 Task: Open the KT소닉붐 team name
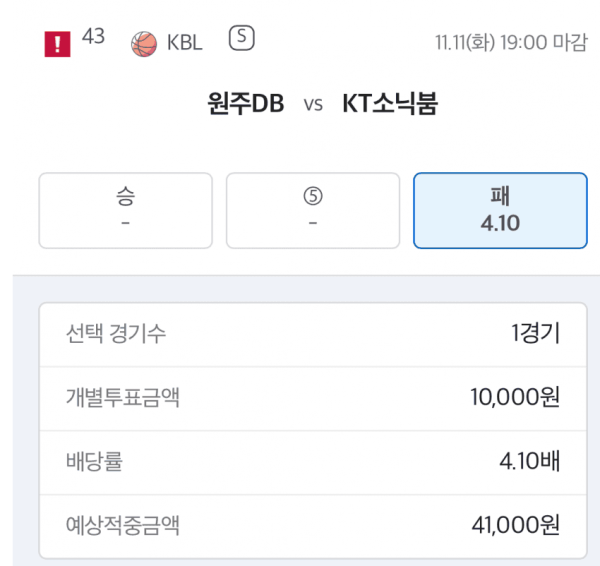coord(390,104)
